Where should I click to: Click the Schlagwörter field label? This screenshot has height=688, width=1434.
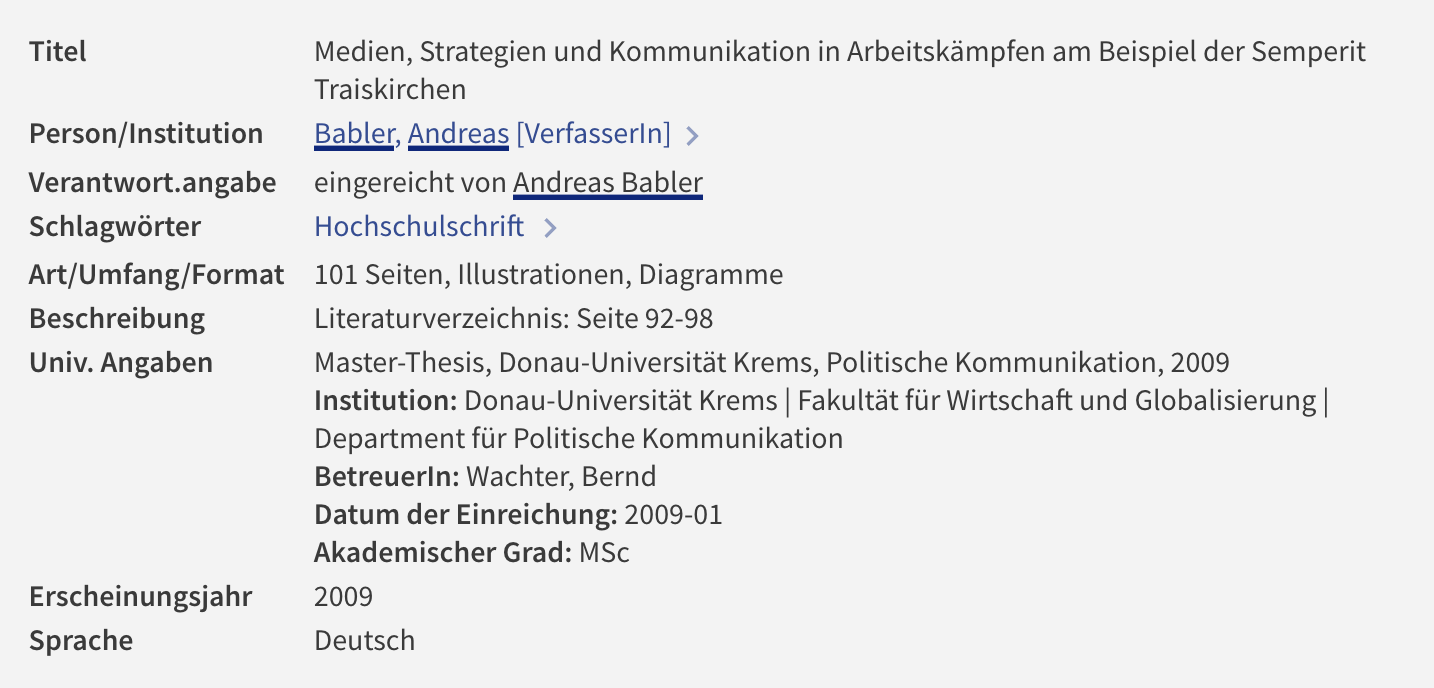point(115,226)
